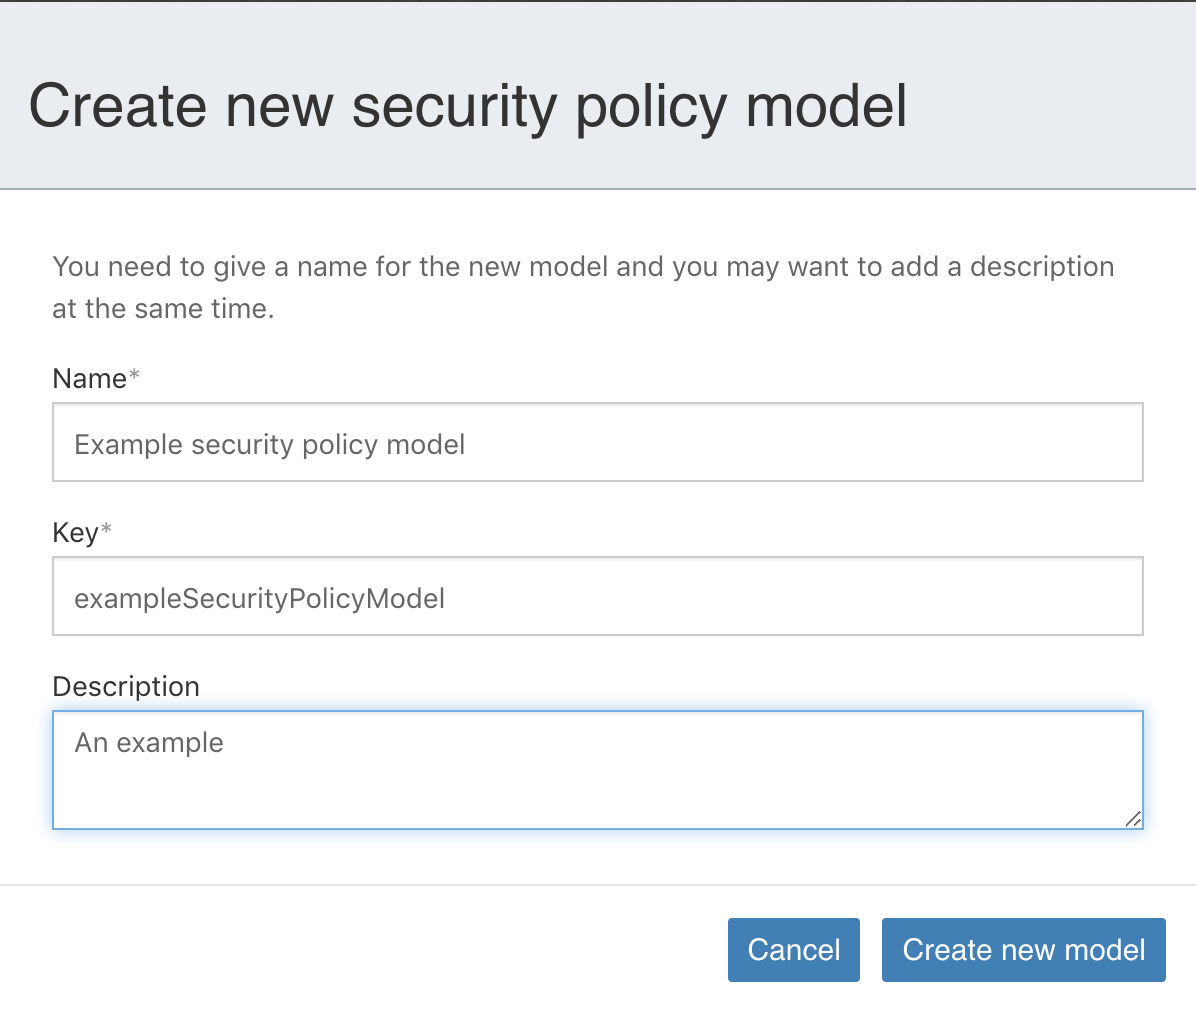Click the instructional text about naming the model

(583, 286)
